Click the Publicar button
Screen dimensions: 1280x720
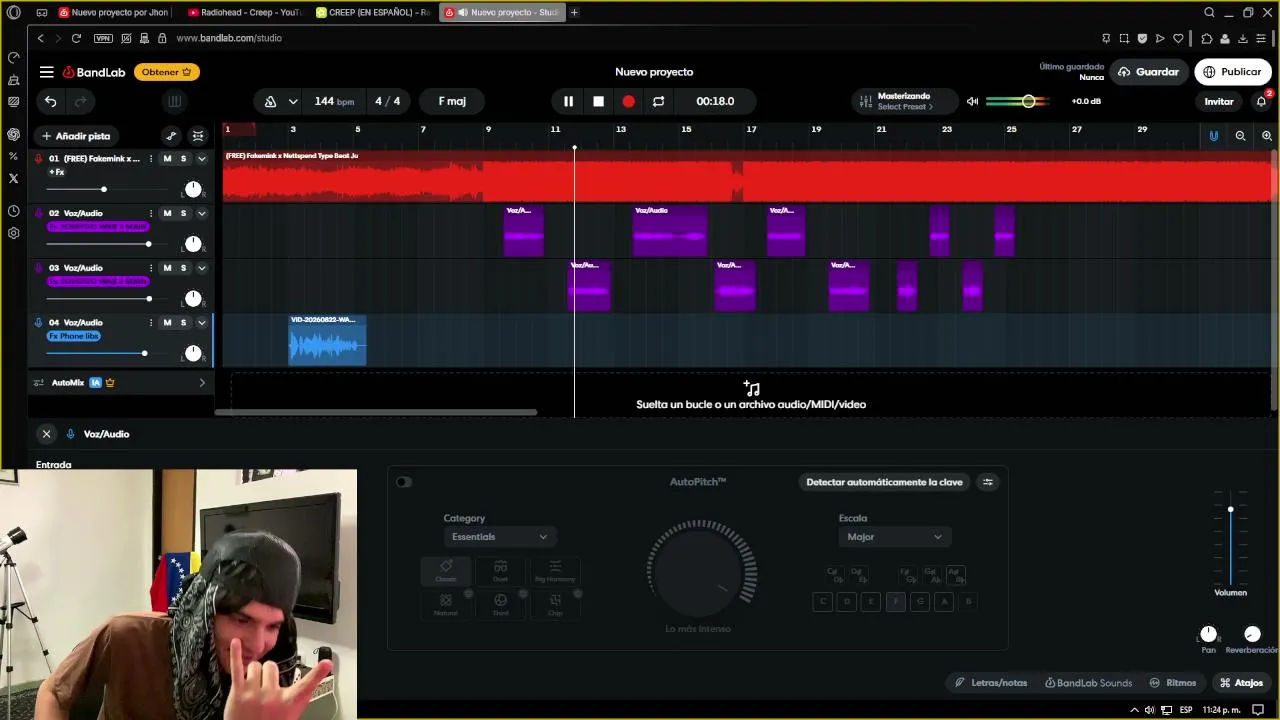click(1232, 72)
